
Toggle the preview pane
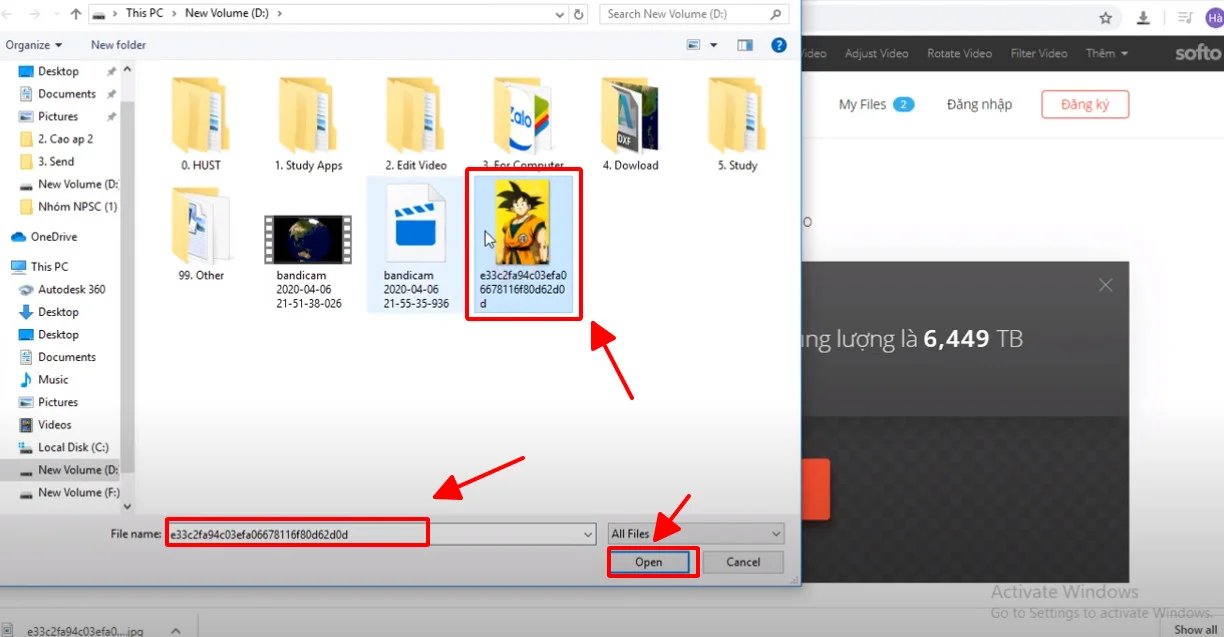(x=745, y=45)
